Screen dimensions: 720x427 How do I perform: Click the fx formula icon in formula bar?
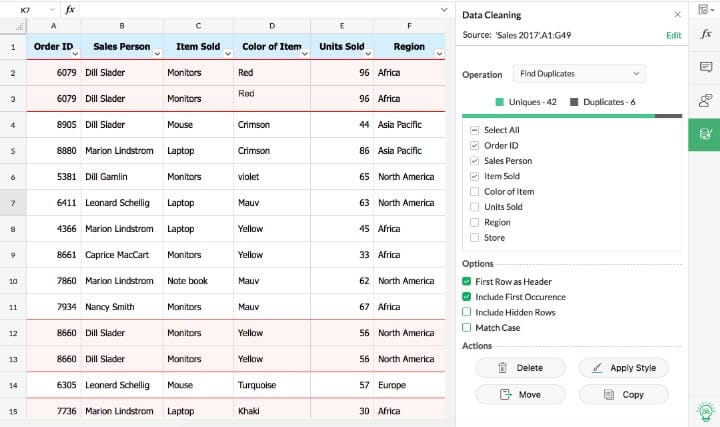coord(70,10)
